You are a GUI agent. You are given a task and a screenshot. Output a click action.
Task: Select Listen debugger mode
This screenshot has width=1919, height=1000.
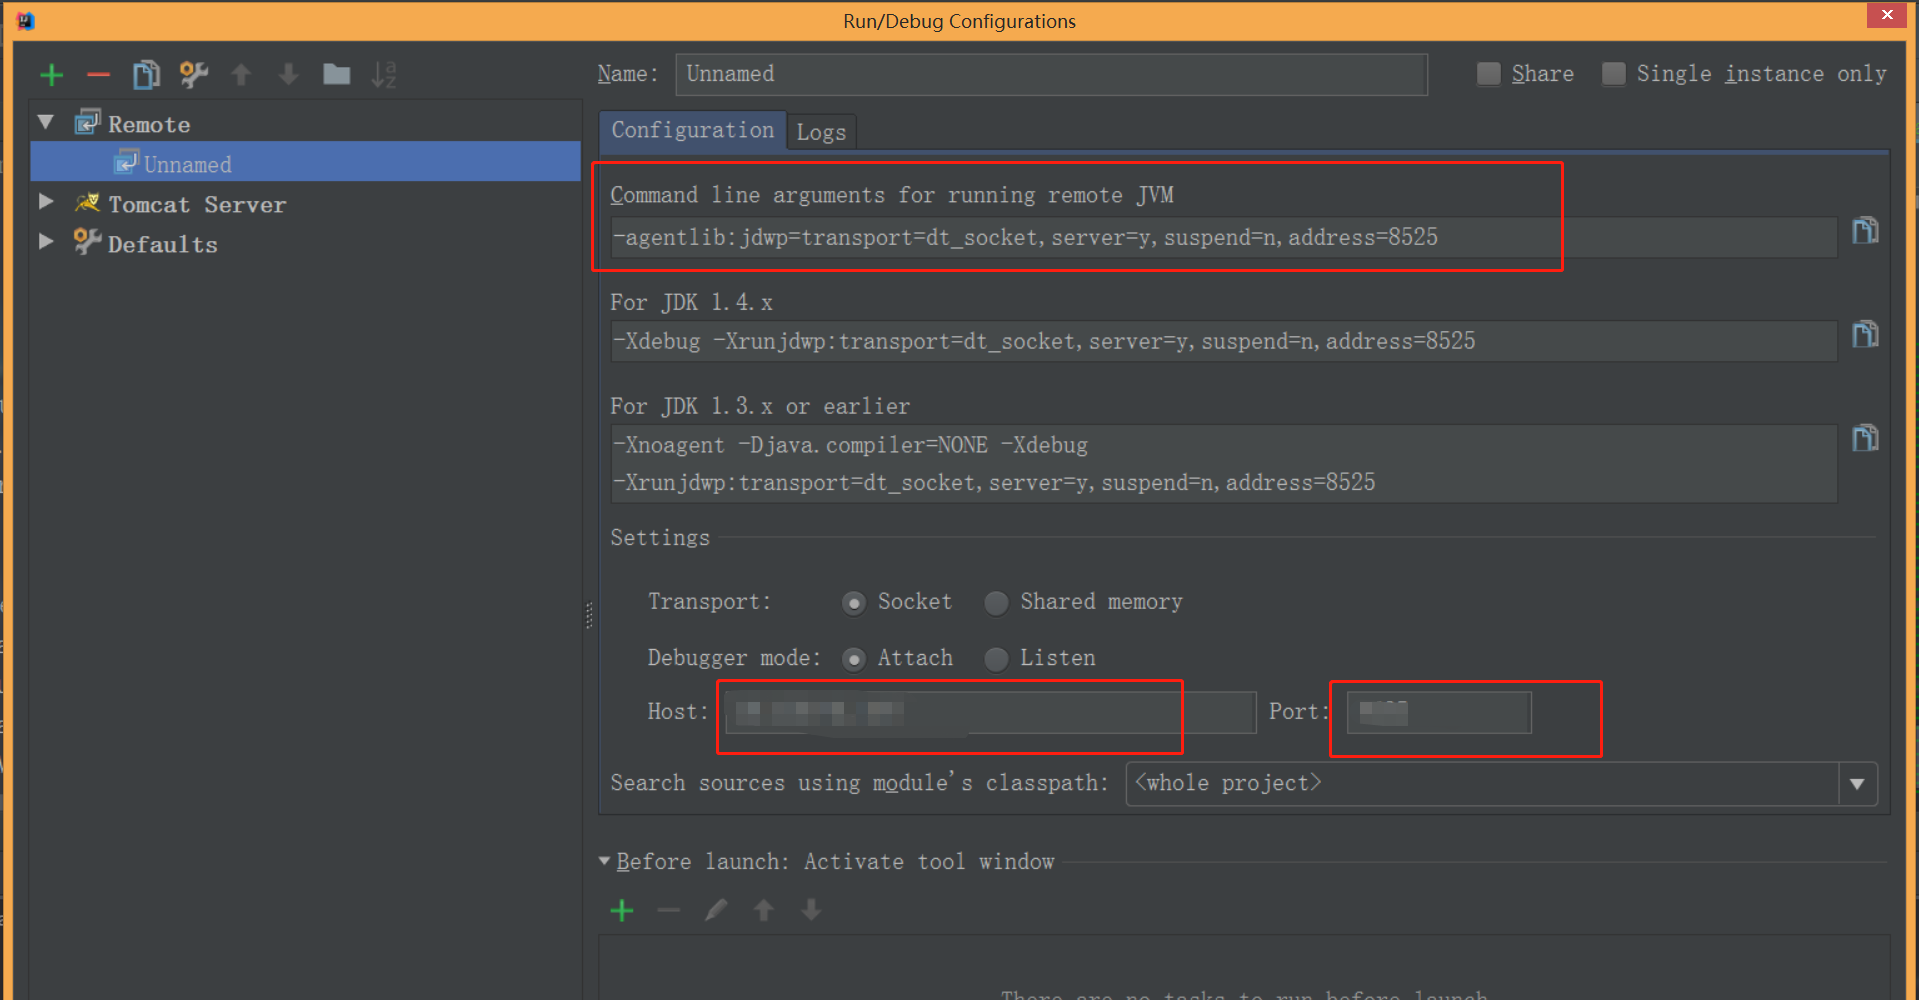click(996, 659)
